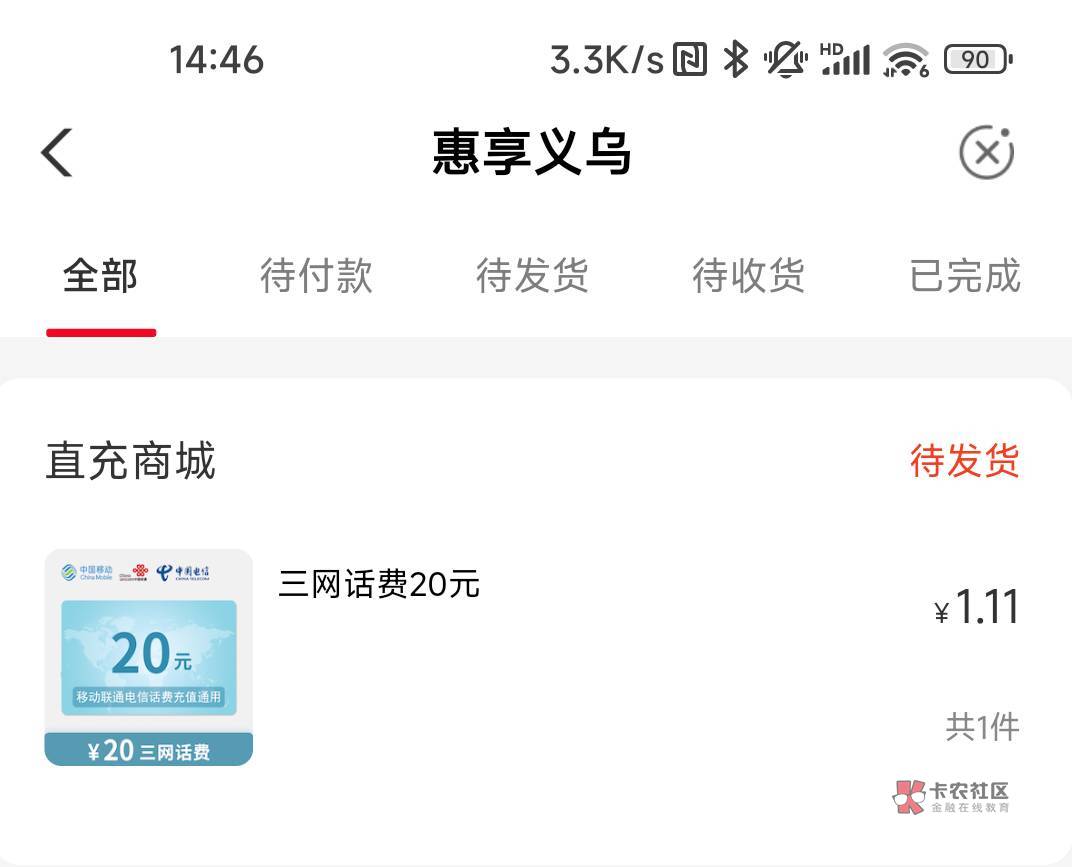
Task: Tap the 共1件 item count
Action: 982,727
